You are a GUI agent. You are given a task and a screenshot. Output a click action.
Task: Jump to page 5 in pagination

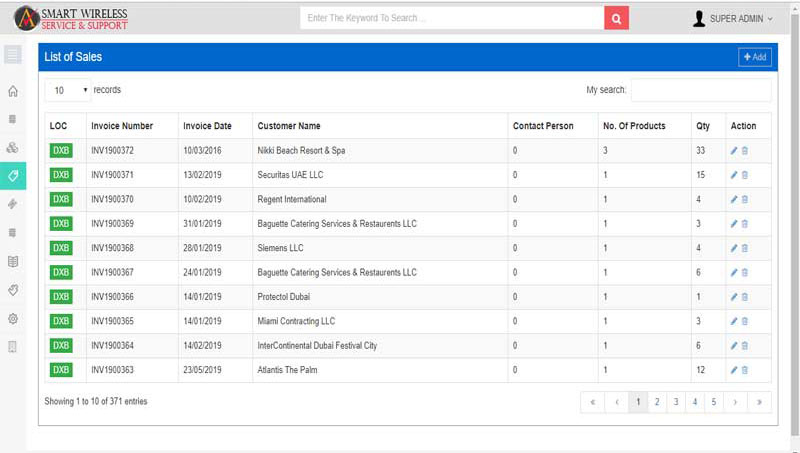(x=714, y=402)
